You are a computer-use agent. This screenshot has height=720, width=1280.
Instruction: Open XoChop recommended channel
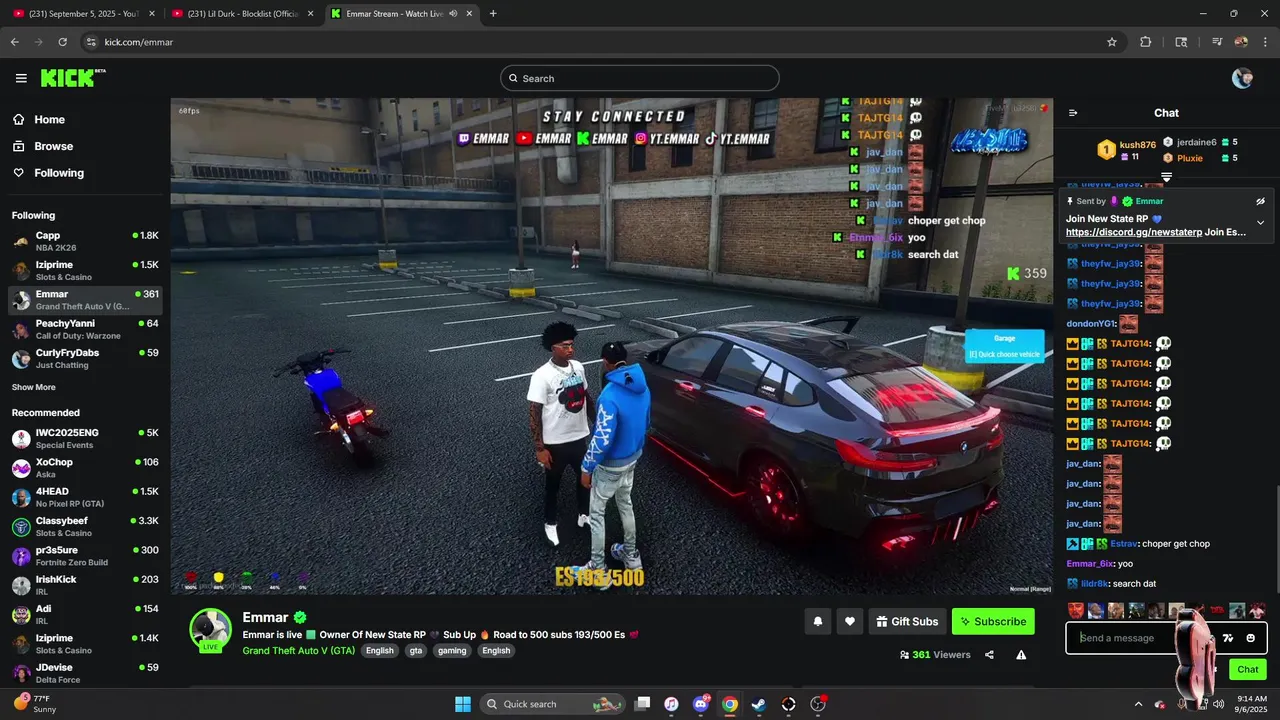pos(85,468)
